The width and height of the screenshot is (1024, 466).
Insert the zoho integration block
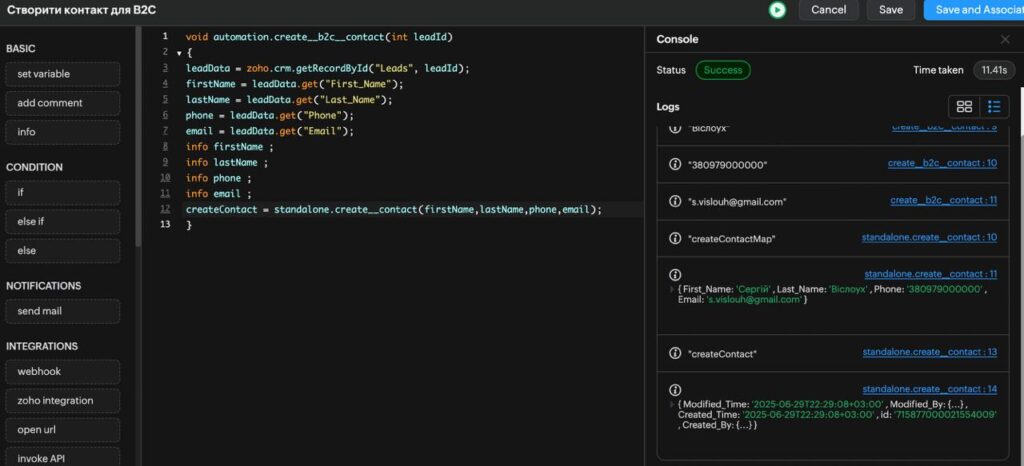pos(63,401)
